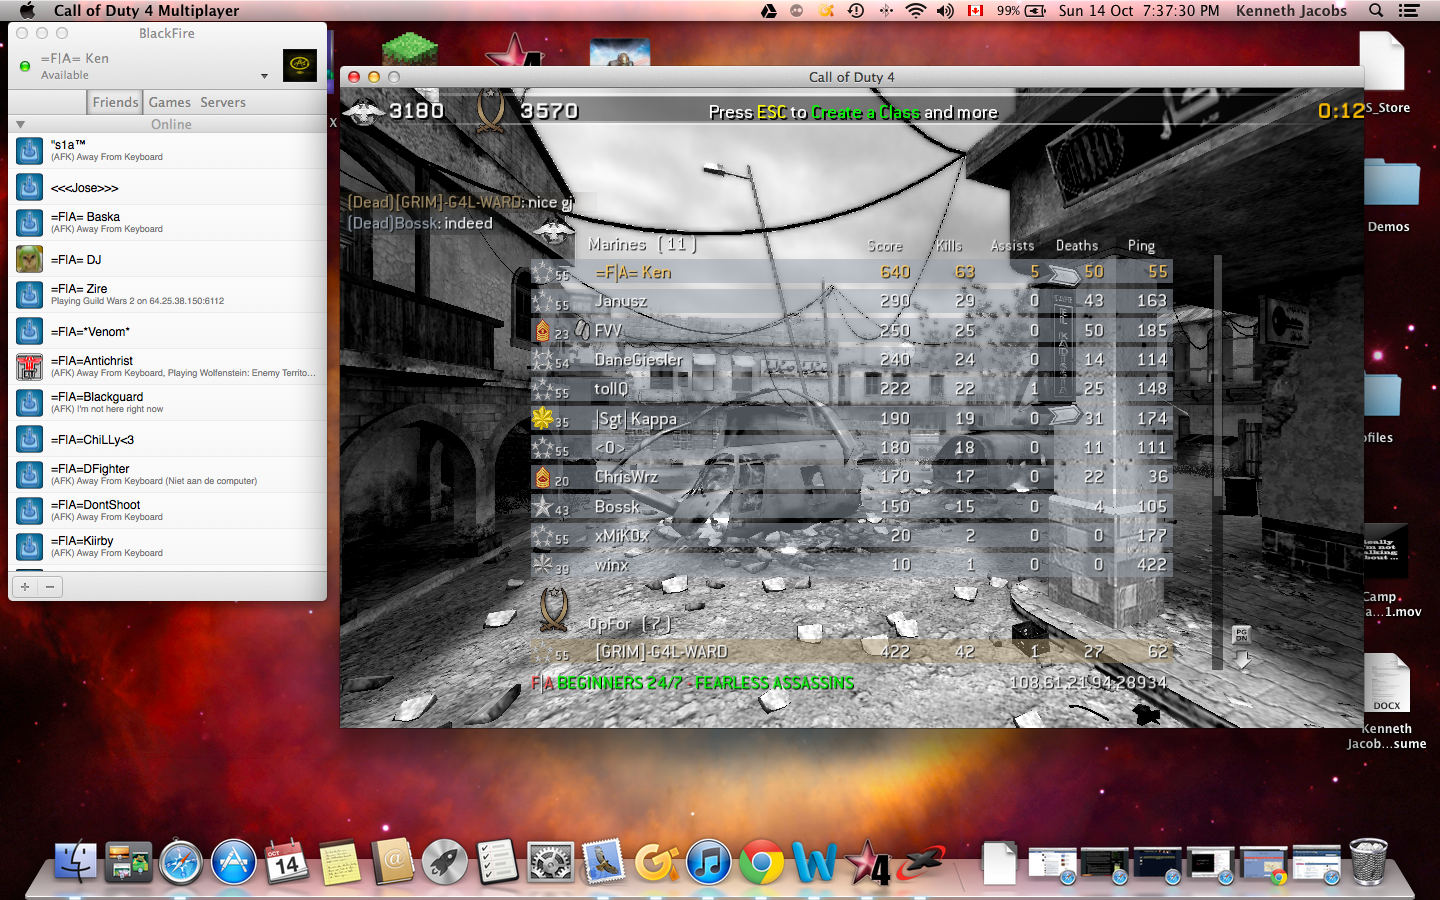Click the =F|A= Ken scoreboard row
1440x900 pixels.
[x=851, y=272]
